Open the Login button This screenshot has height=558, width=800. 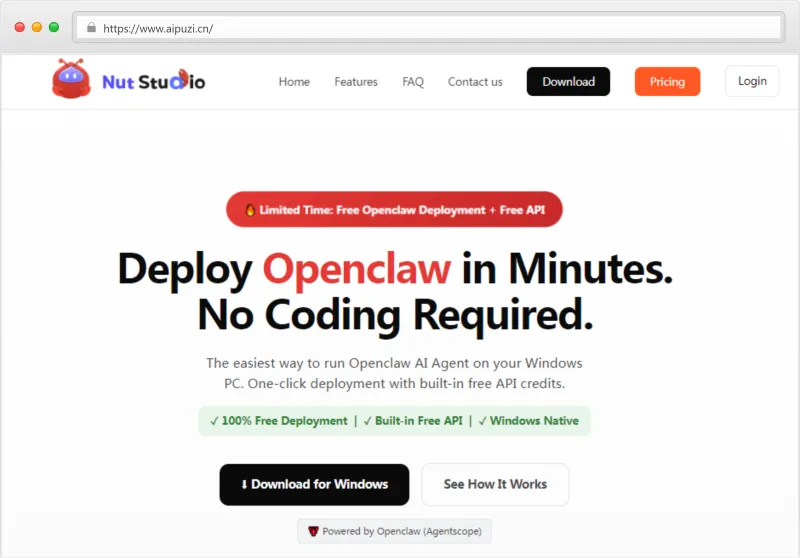tap(752, 81)
